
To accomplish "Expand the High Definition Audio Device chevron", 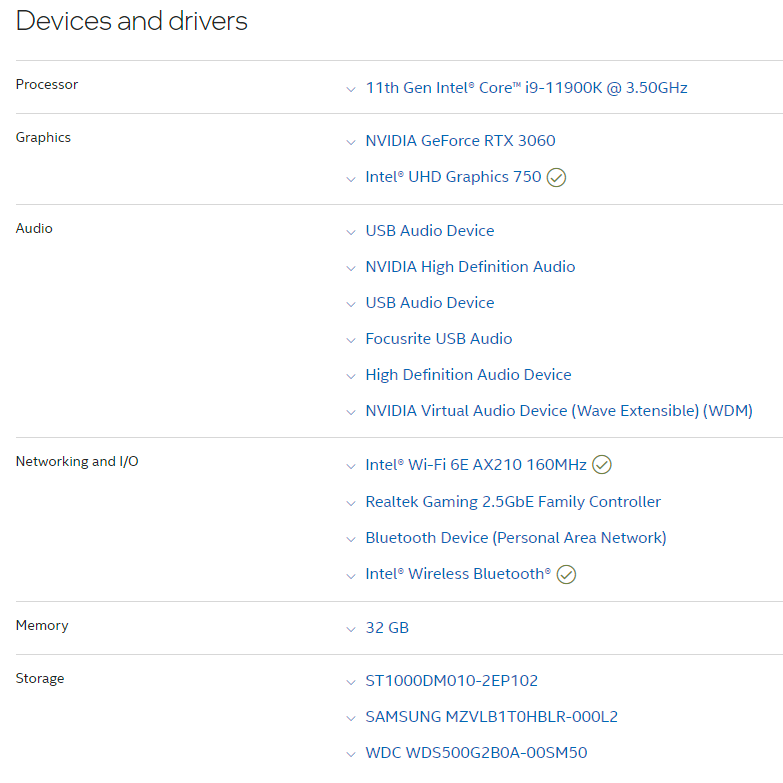I will 351,377.
